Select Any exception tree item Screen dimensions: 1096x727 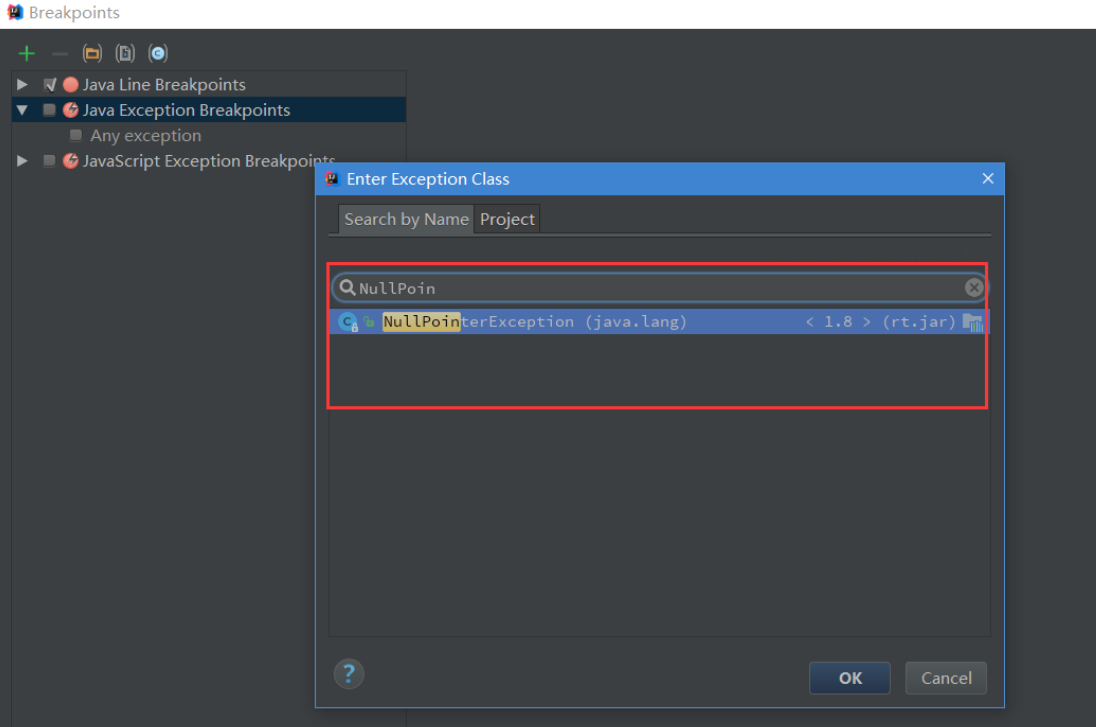point(145,136)
